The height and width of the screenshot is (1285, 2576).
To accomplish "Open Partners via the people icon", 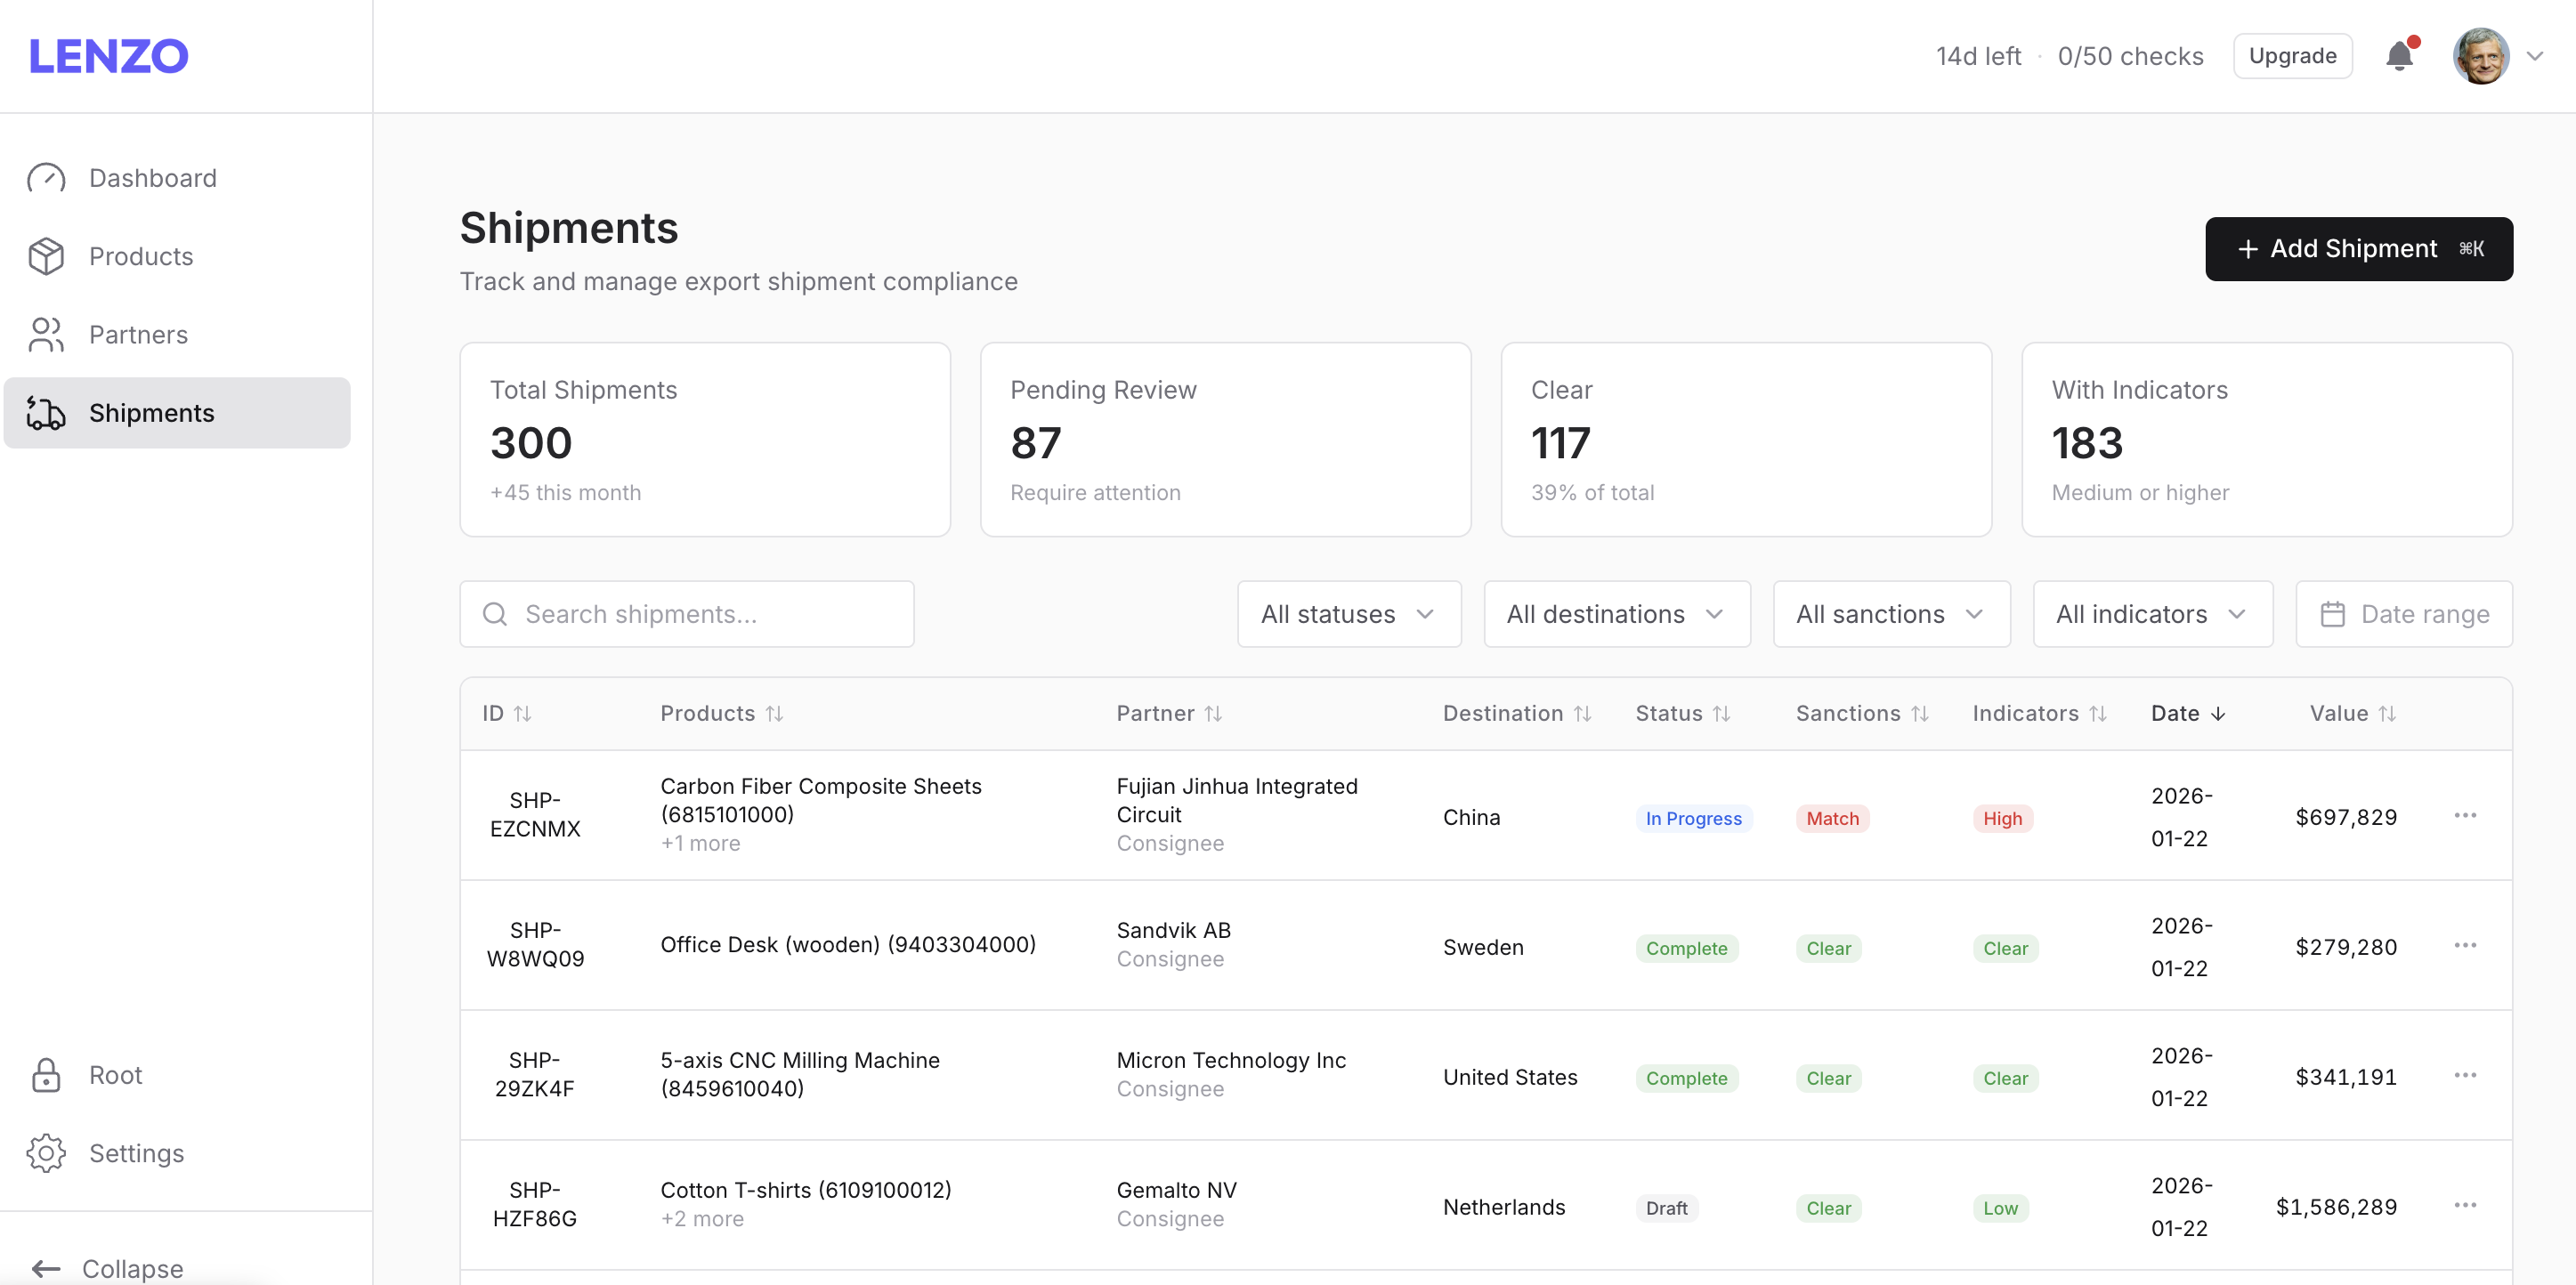I will click(47, 334).
